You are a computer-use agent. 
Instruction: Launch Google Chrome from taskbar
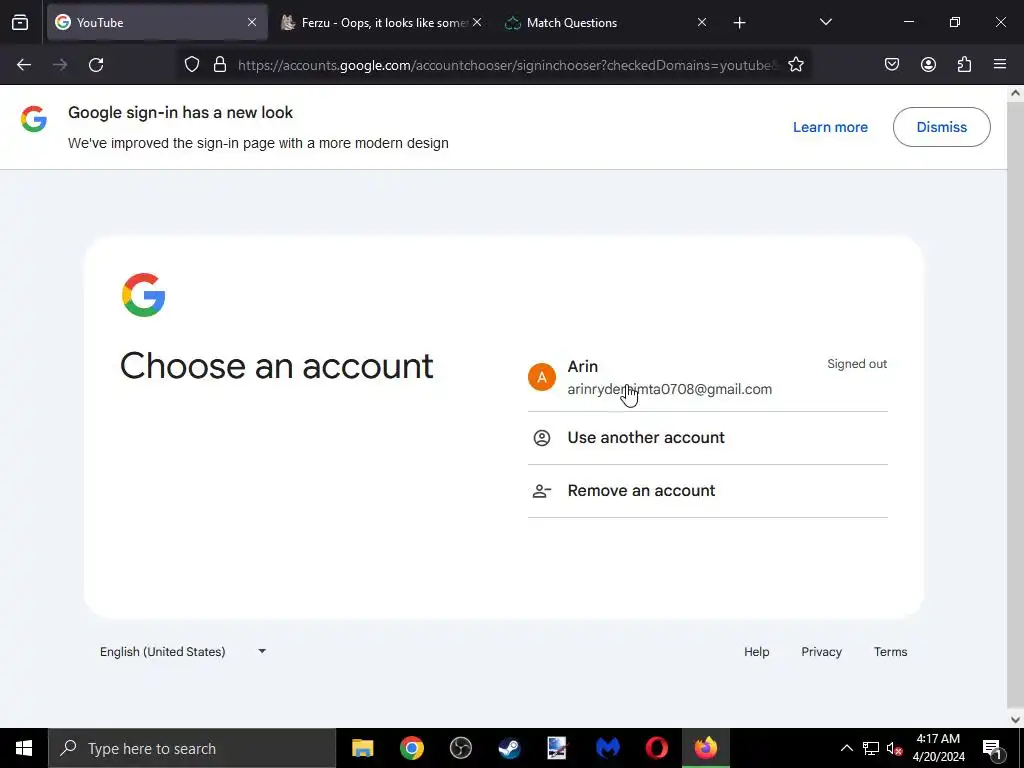pyautogui.click(x=411, y=748)
